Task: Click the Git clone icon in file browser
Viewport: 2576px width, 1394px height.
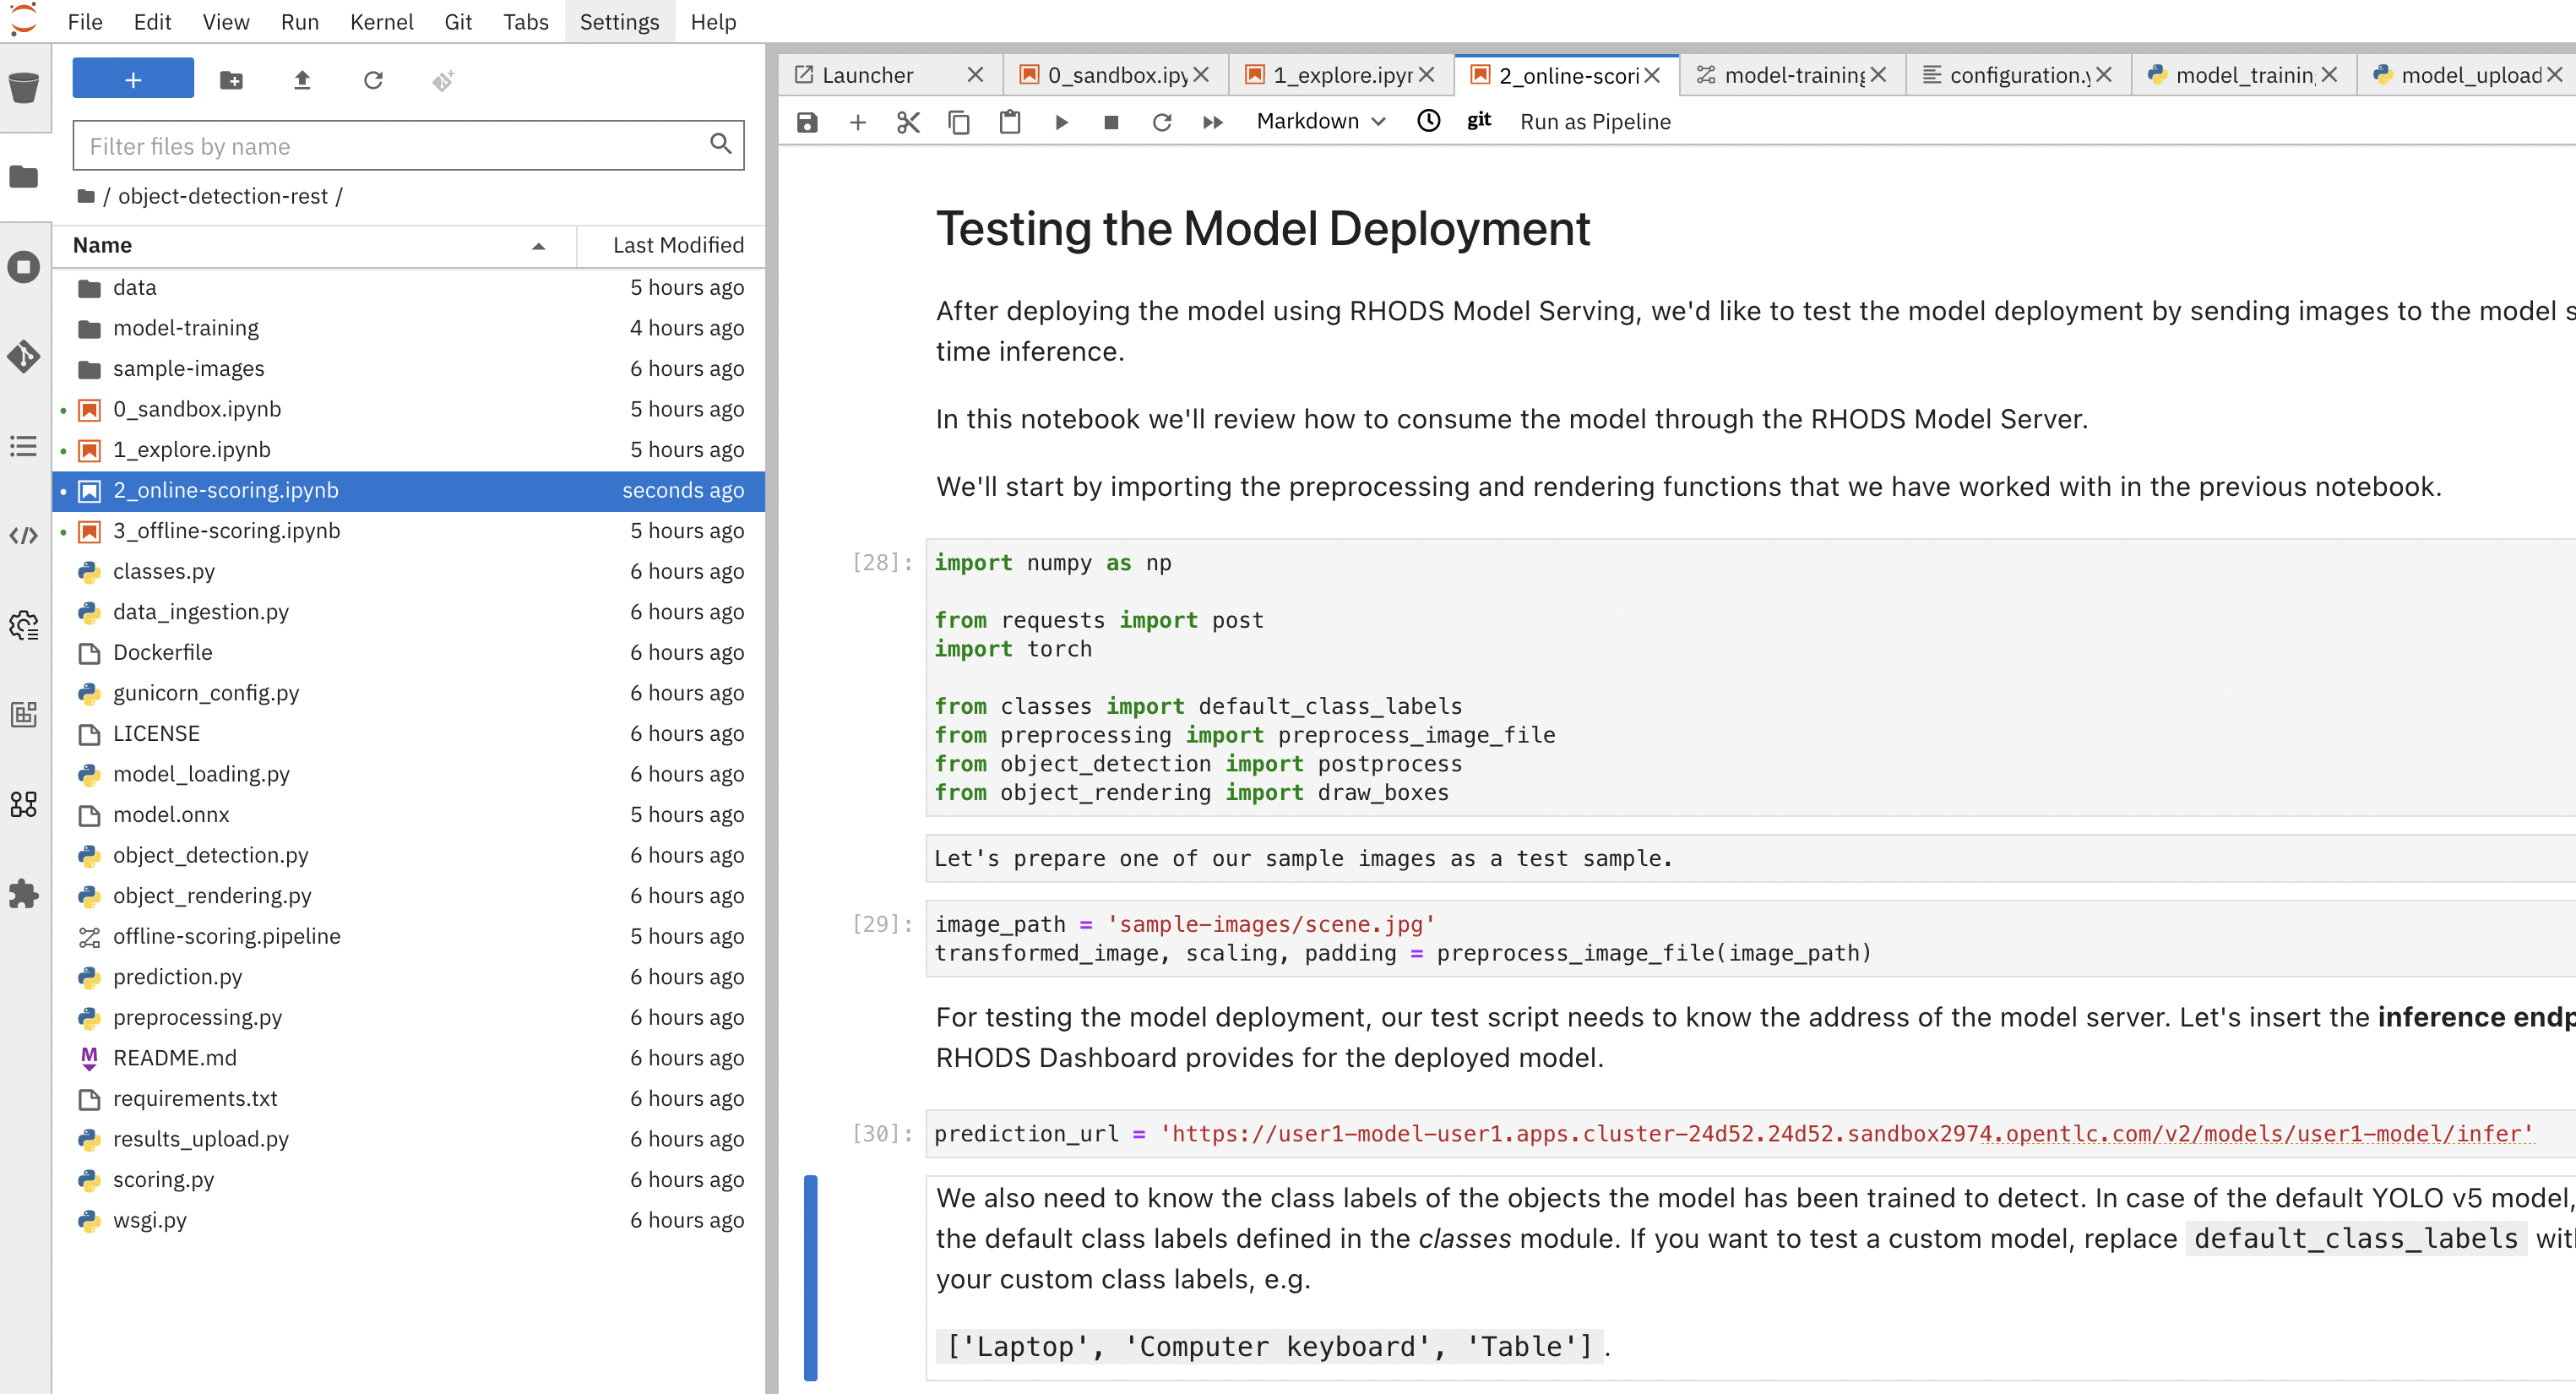Action: pos(443,80)
